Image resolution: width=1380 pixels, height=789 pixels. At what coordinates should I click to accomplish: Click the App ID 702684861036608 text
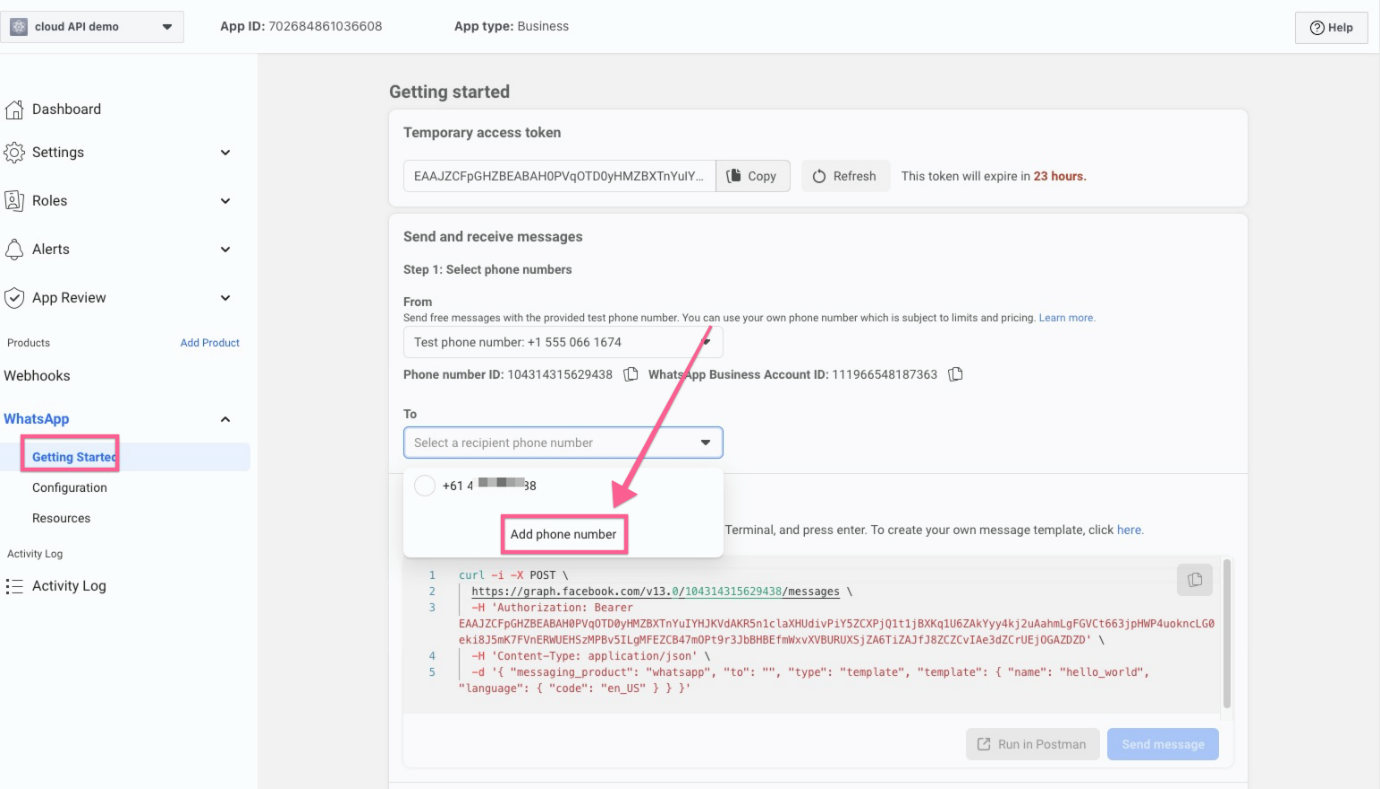[x=301, y=26]
